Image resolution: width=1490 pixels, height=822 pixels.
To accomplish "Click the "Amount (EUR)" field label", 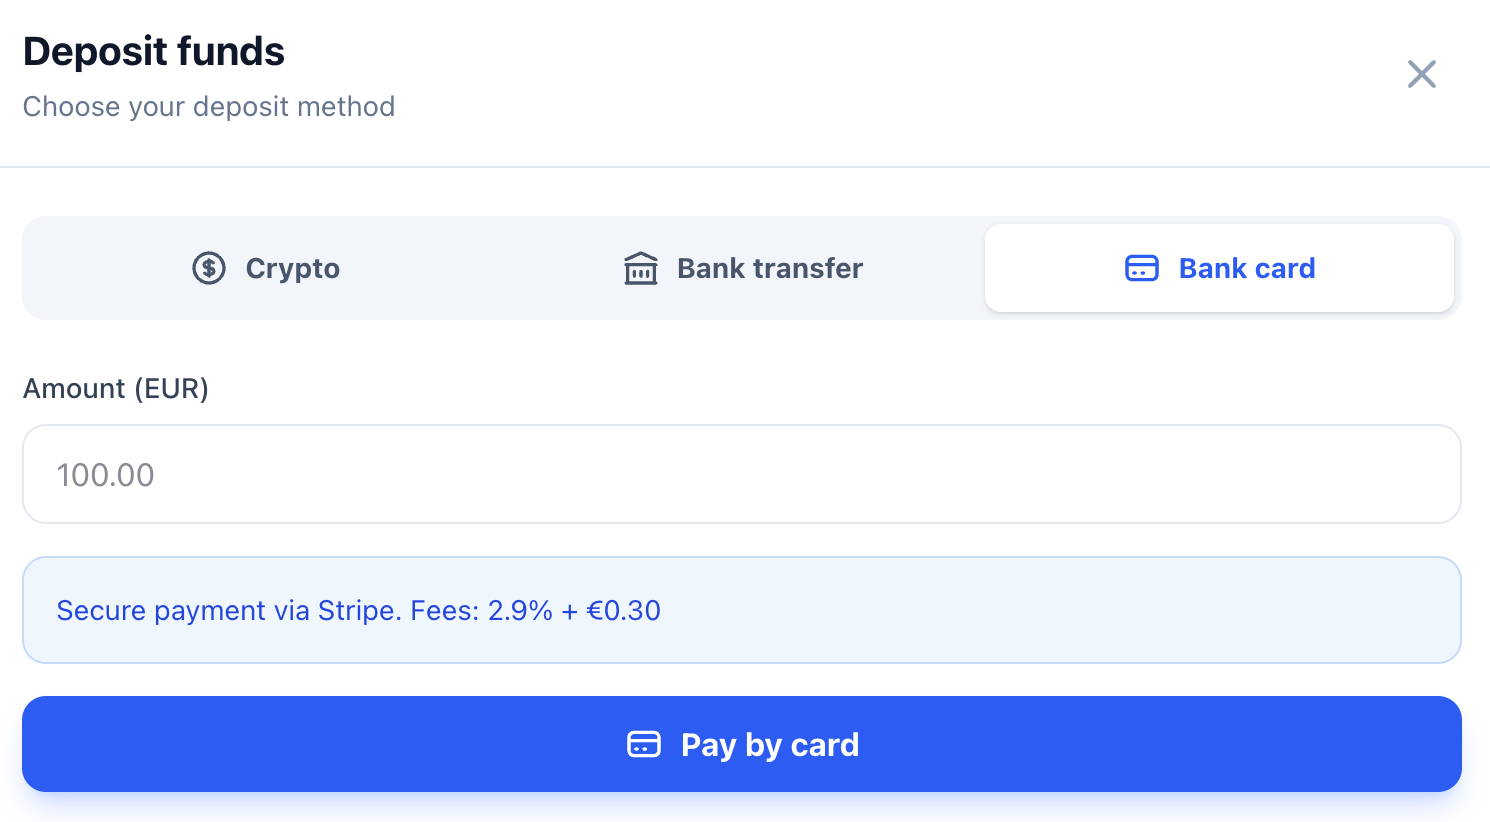I will click(x=116, y=388).
